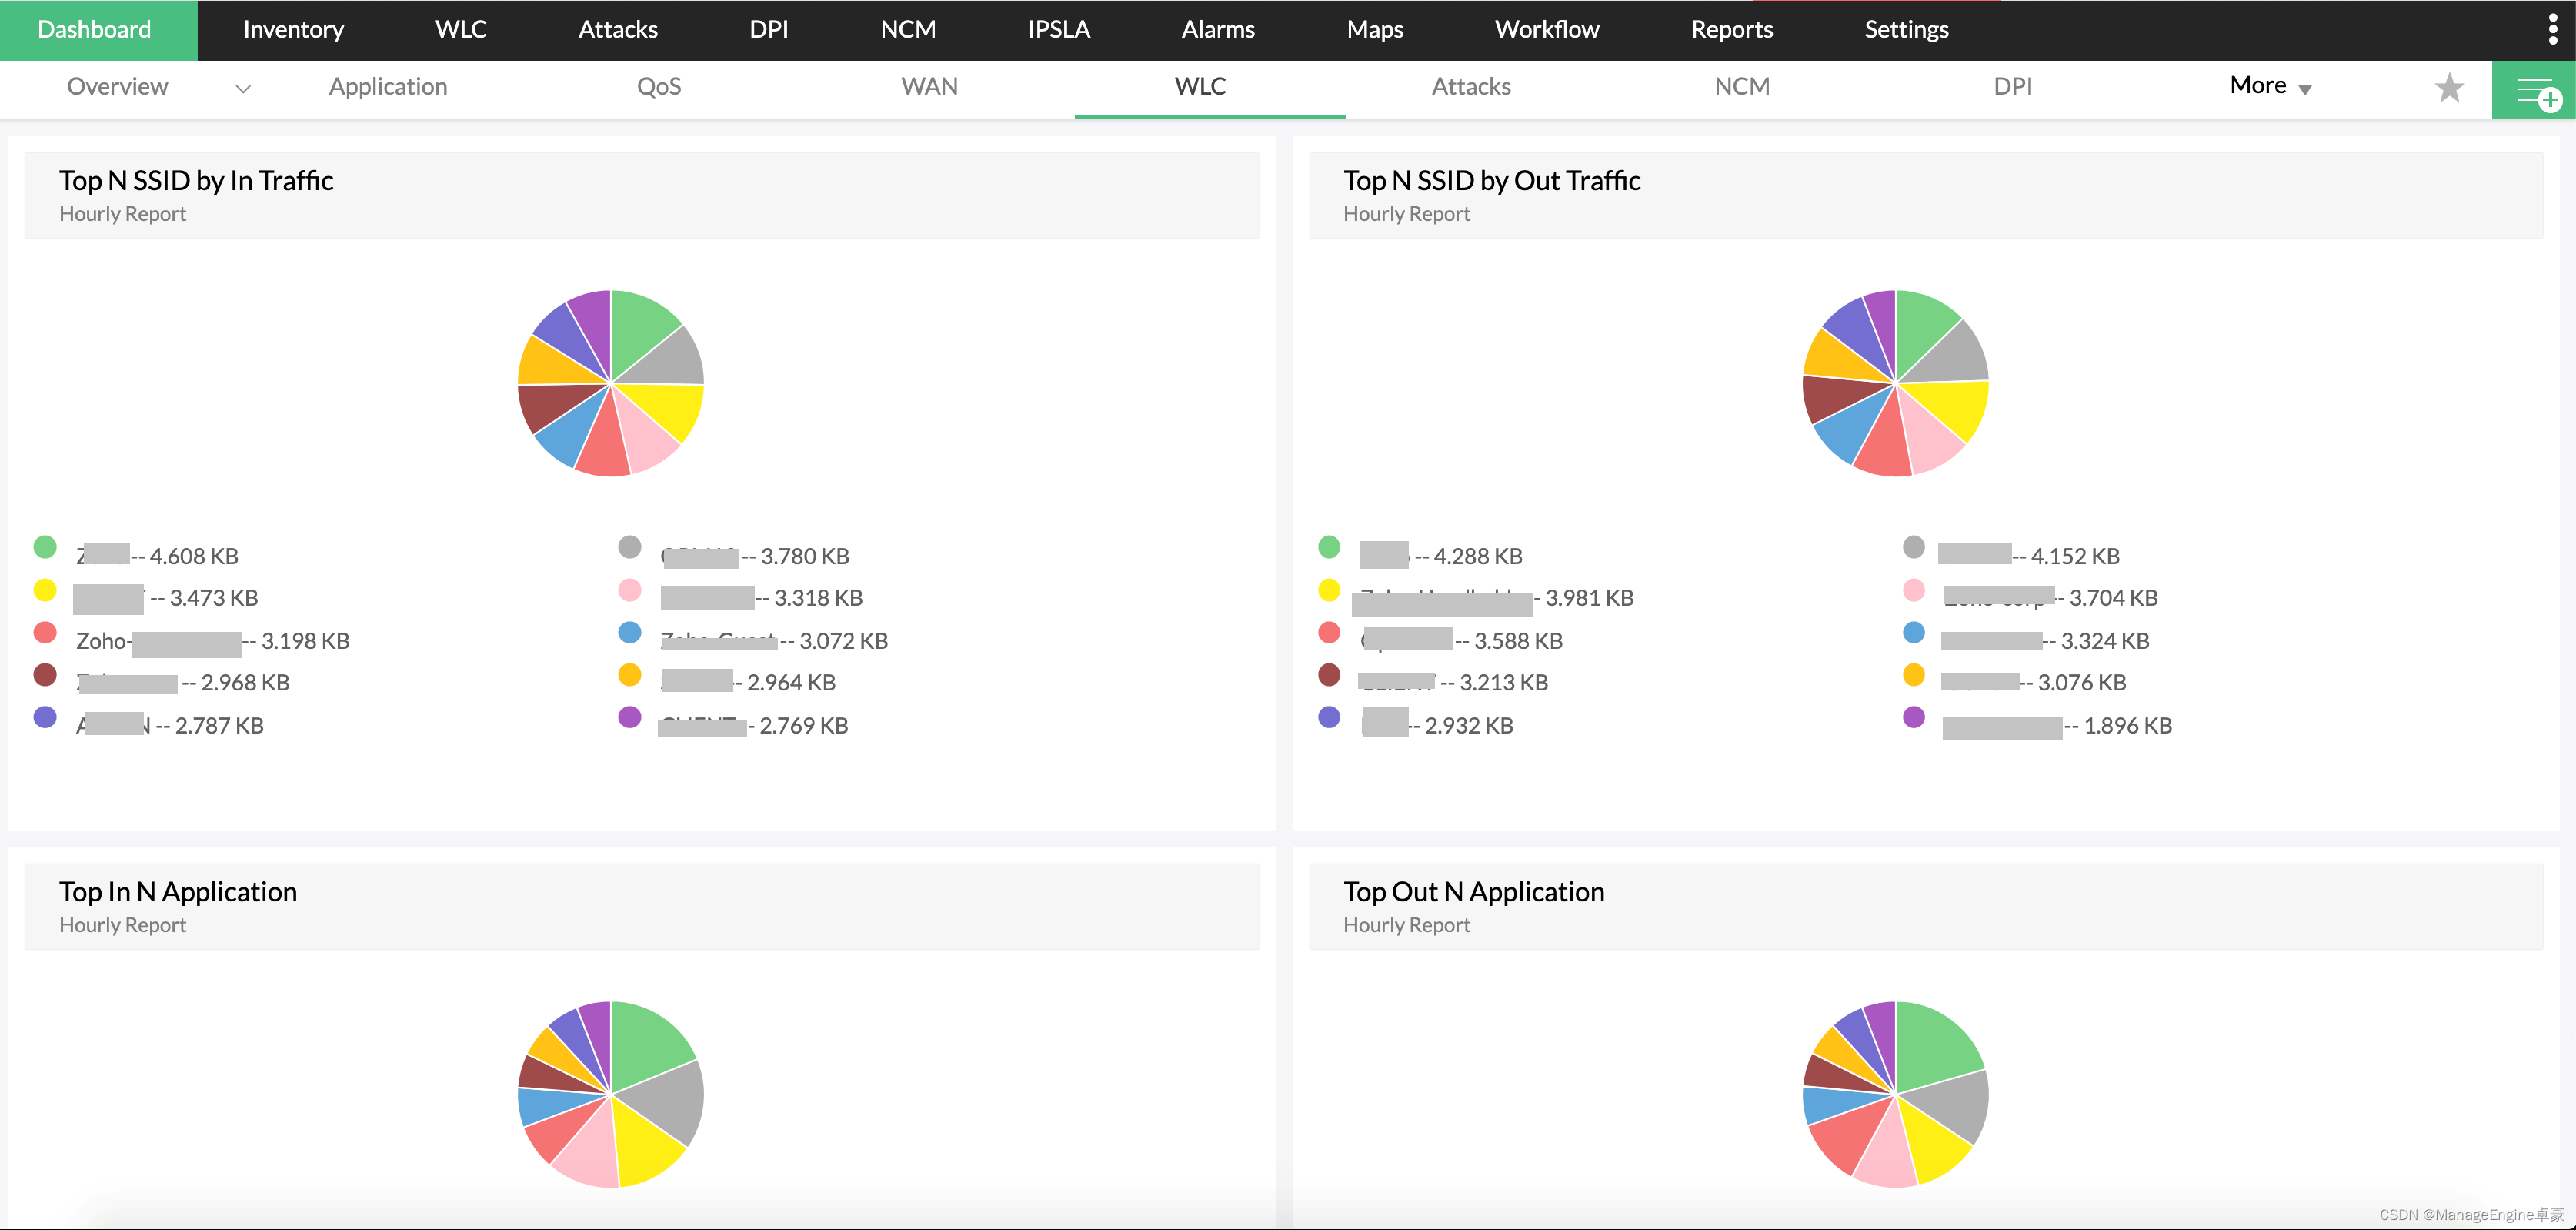Open Settings from the top bar
2576x1230 pixels.
1906,30
